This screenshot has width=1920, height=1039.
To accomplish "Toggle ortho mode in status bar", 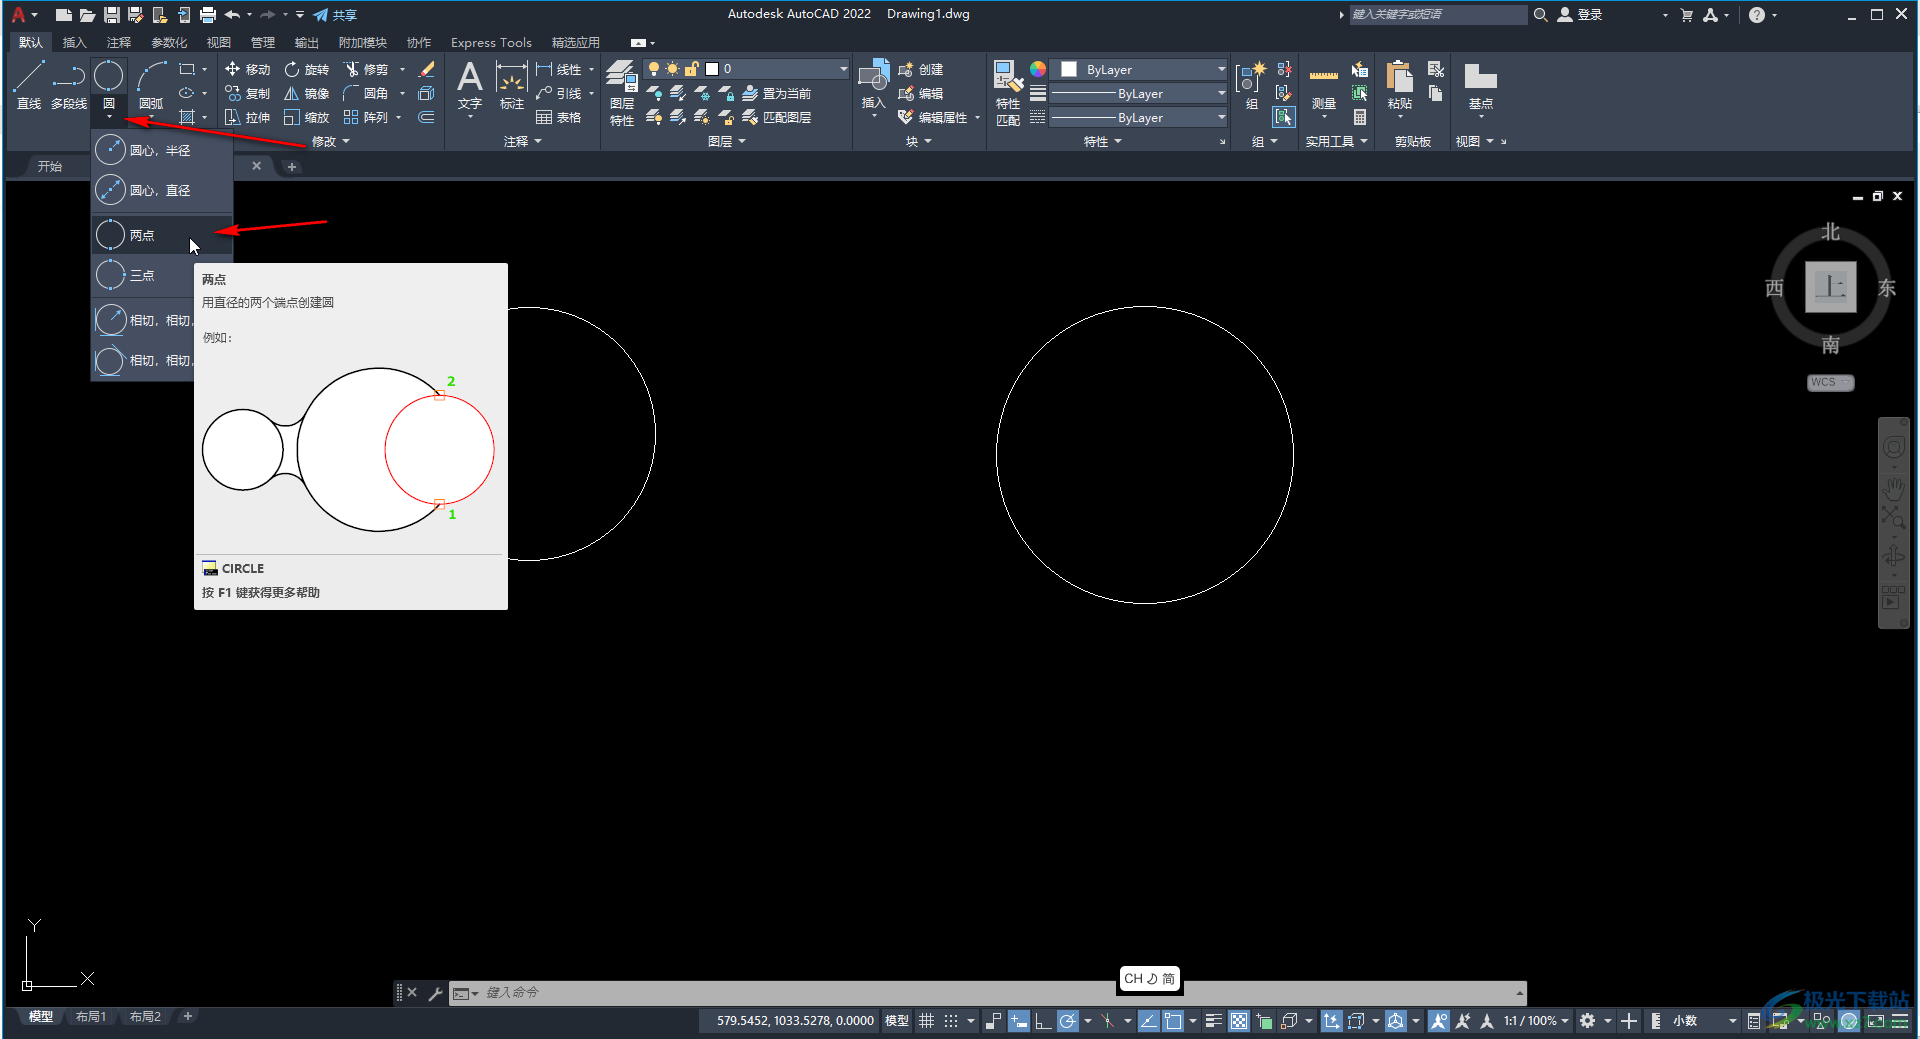I will coord(1042,1021).
